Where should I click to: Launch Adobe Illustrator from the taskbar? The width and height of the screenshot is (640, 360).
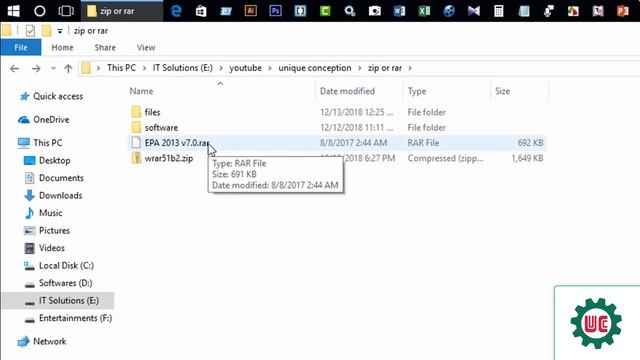251,11
